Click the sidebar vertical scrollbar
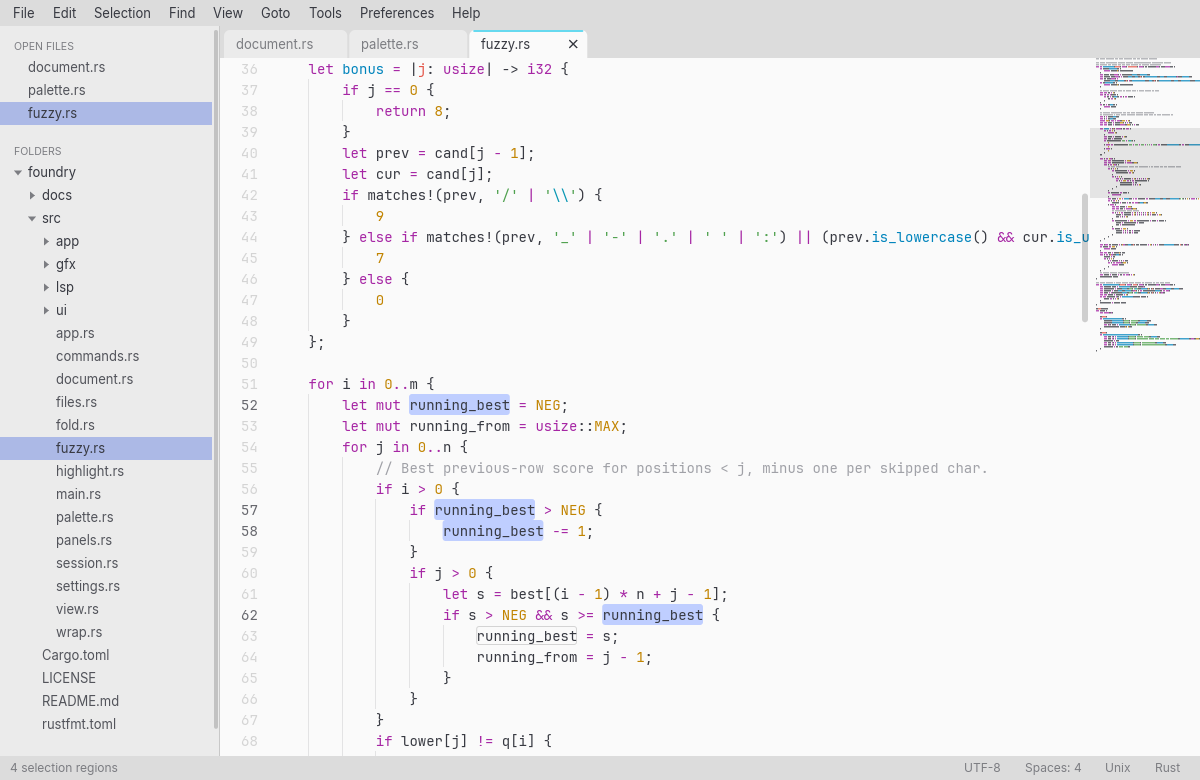The height and width of the screenshot is (780, 1200). pyautogui.click(x=216, y=380)
